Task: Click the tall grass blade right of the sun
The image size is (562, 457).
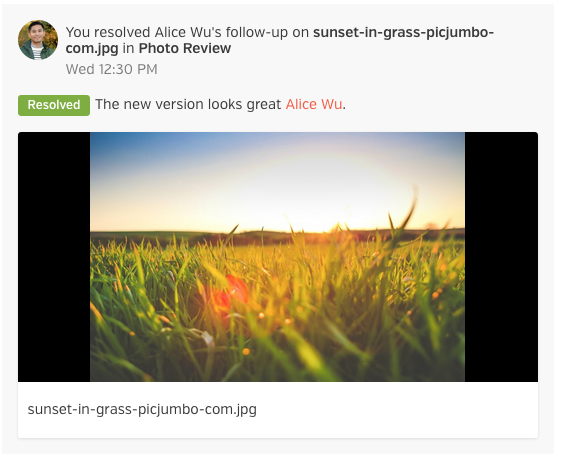Action: [x=409, y=213]
